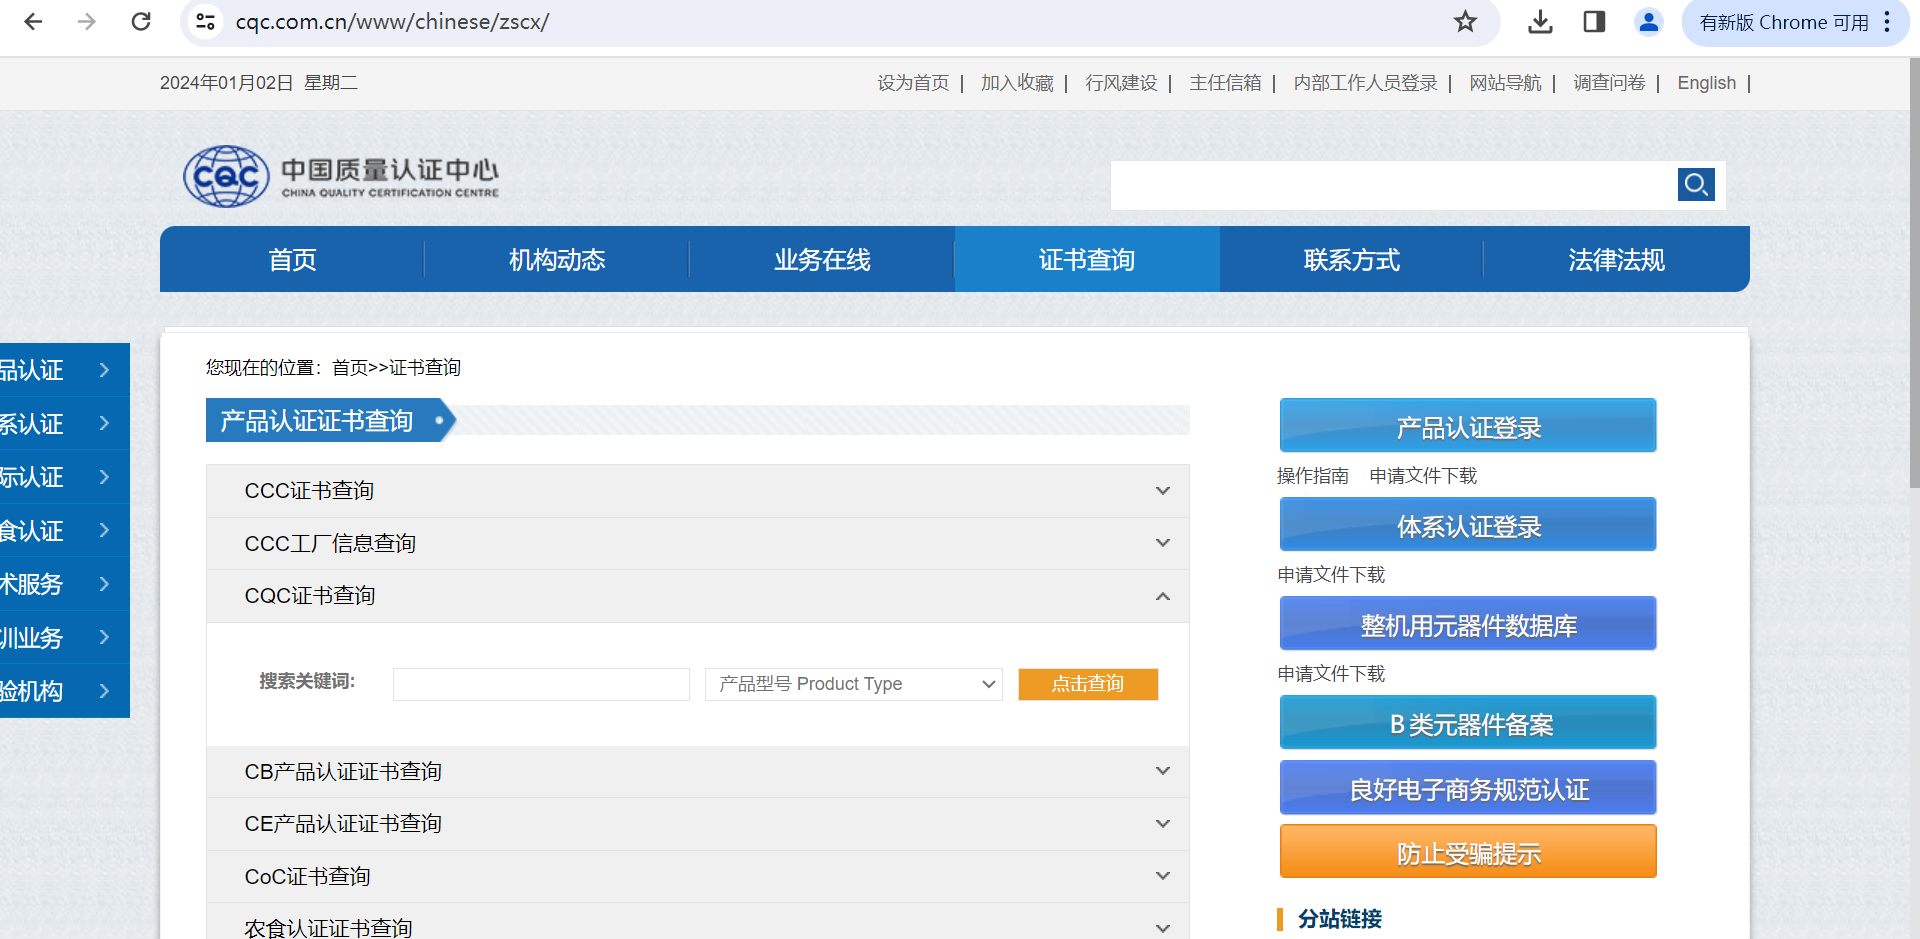This screenshot has height=939, width=1920.
Task: Open the Chrome profile avatar
Action: point(1648,22)
